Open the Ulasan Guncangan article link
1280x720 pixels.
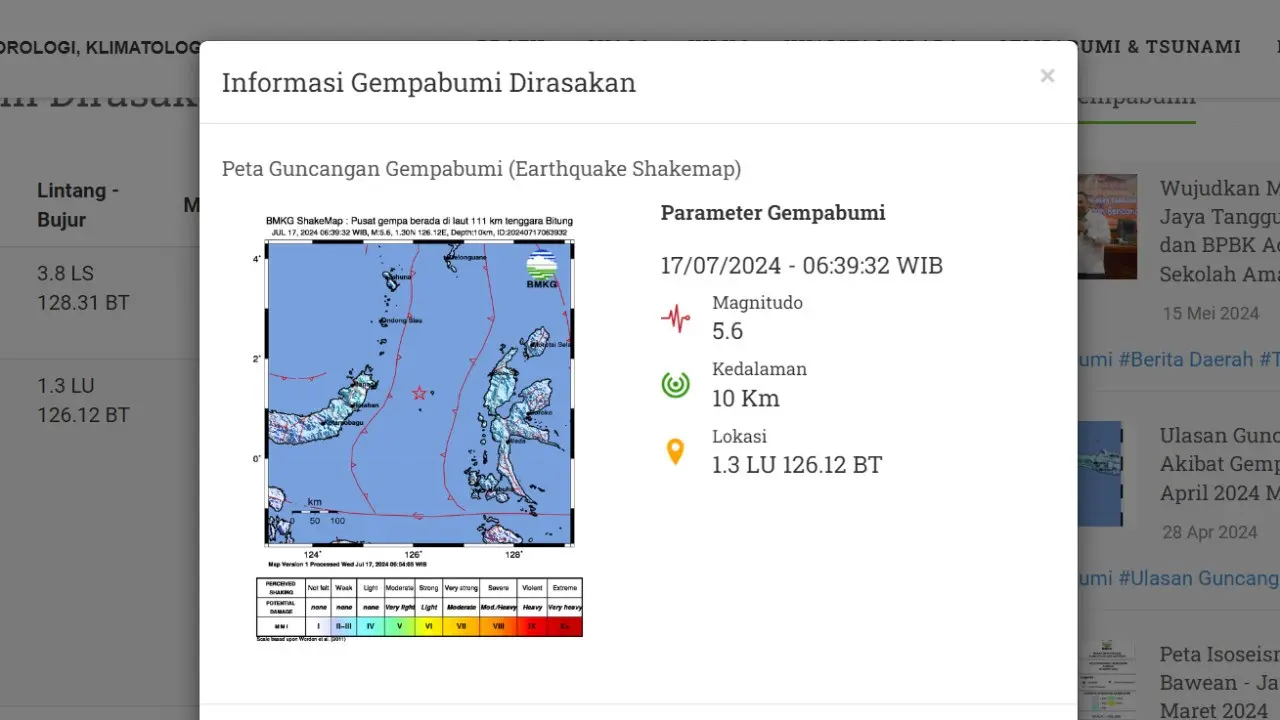[x=1219, y=464]
